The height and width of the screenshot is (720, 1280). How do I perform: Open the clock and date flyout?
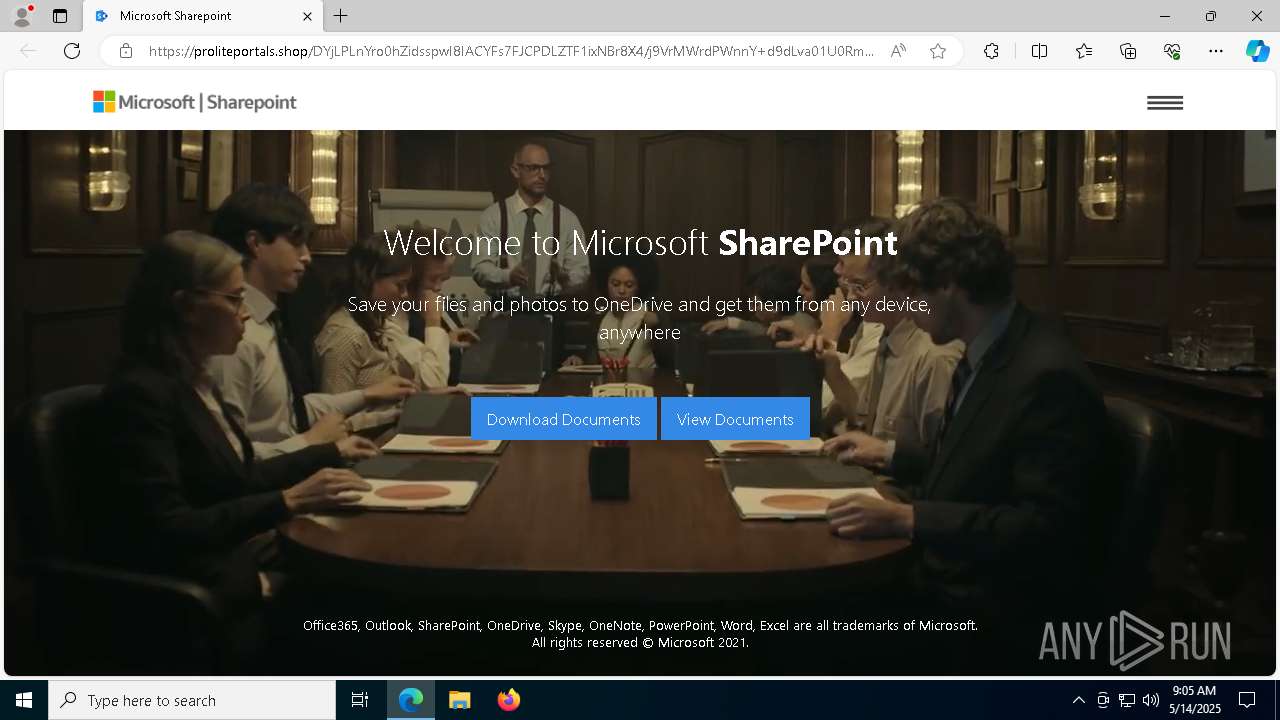tap(1195, 700)
